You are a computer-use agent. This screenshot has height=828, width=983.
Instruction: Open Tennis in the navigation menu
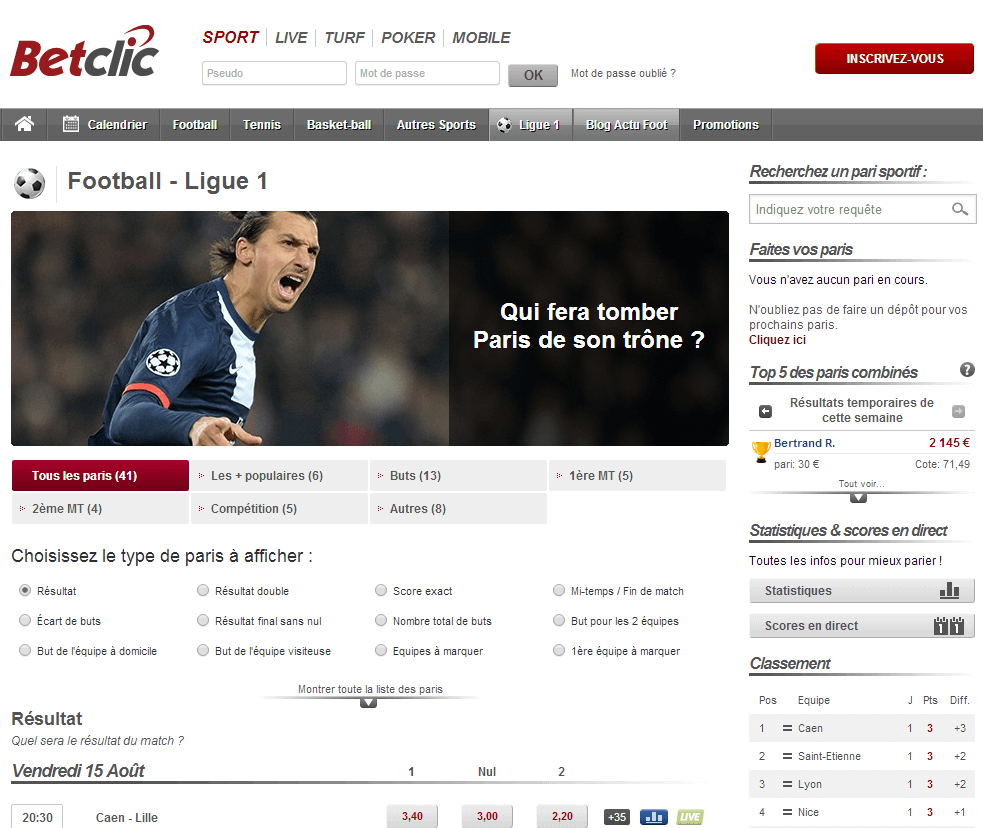(x=261, y=125)
